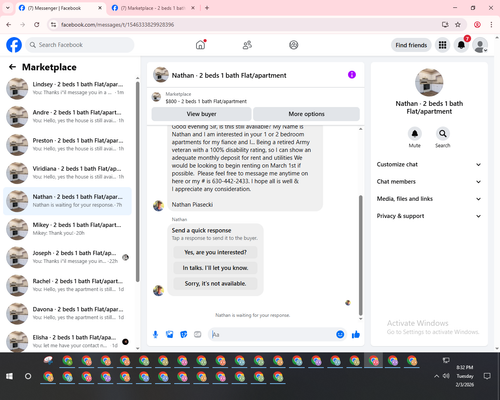Click the More options button
The image size is (500, 400).
pos(306,114)
